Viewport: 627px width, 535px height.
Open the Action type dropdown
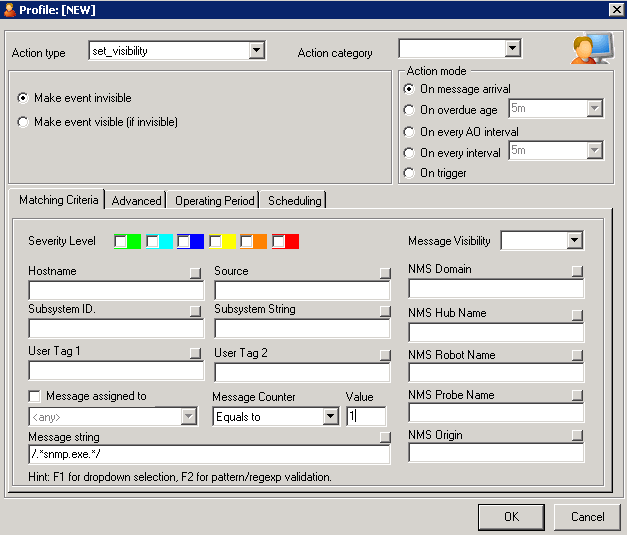click(256, 50)
